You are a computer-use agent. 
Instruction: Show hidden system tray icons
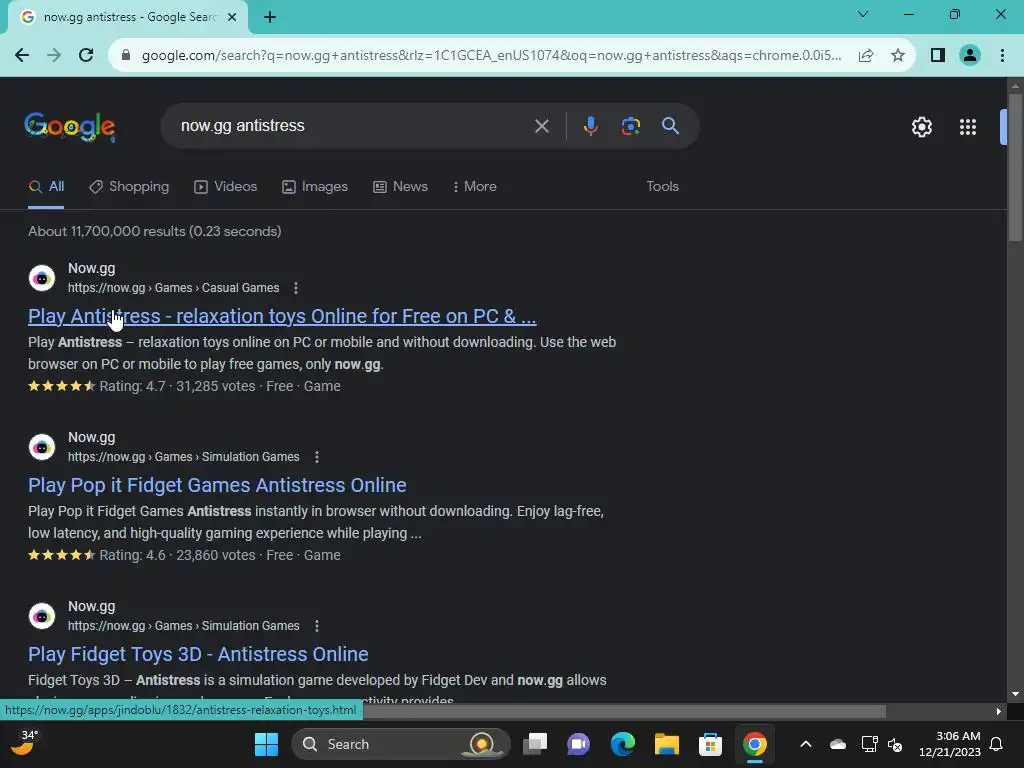(x=806, y=744)
